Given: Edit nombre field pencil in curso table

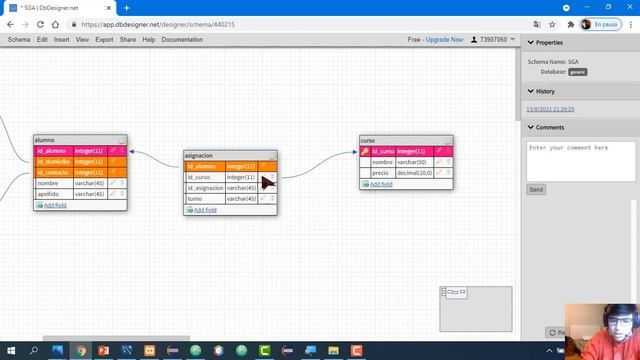Looking at the screenshot, I should (439, 162).
